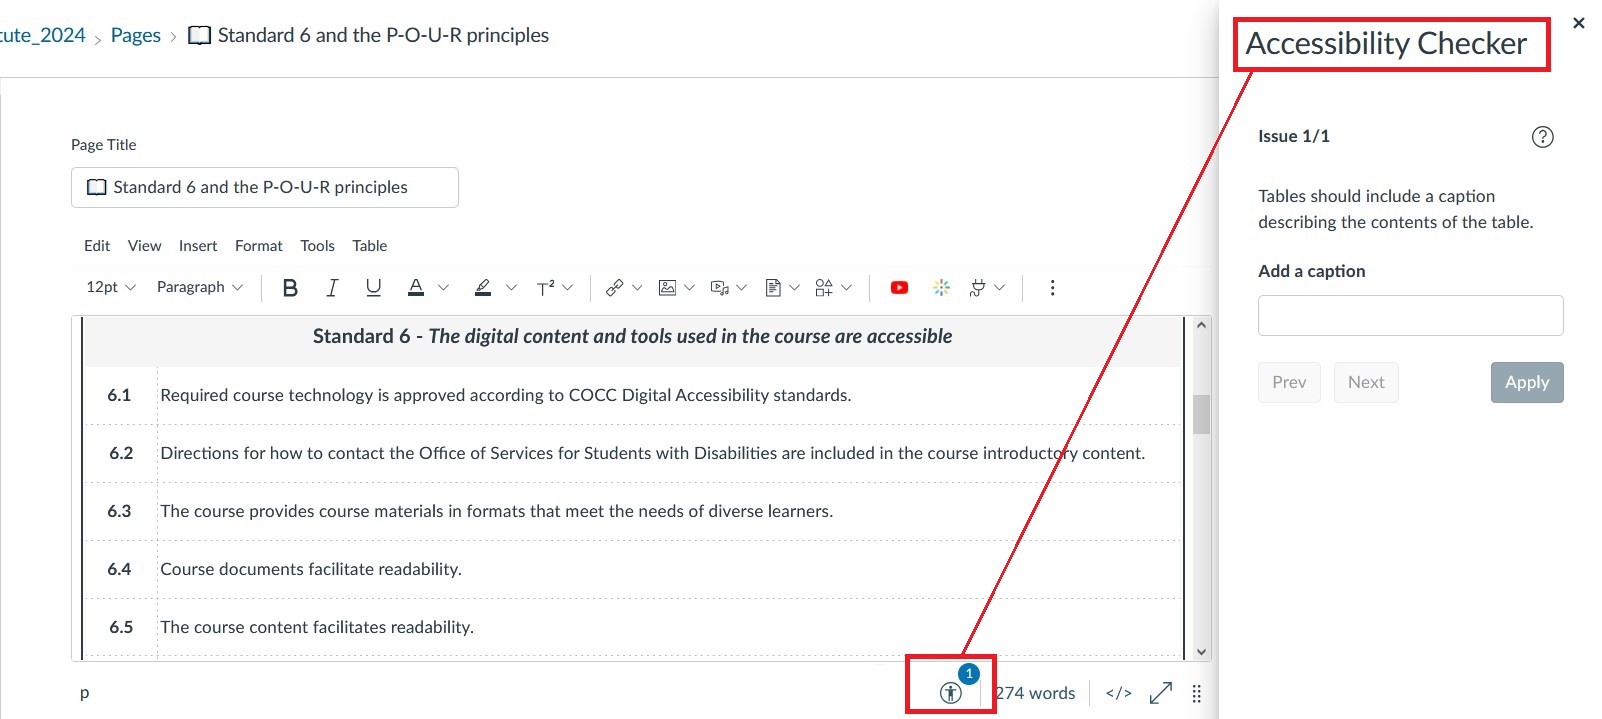
Task: Open the Format menu
Action: (x=259, y=246)
